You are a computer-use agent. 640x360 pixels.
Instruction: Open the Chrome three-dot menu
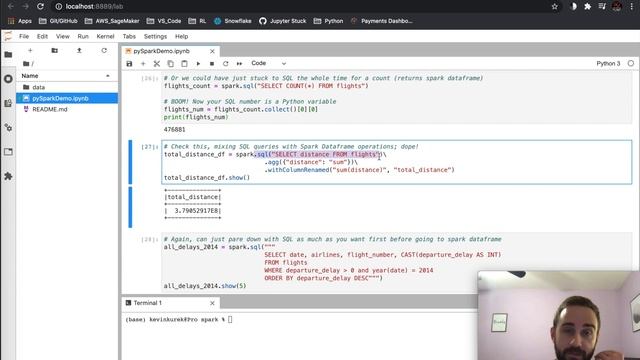point(631,7)
